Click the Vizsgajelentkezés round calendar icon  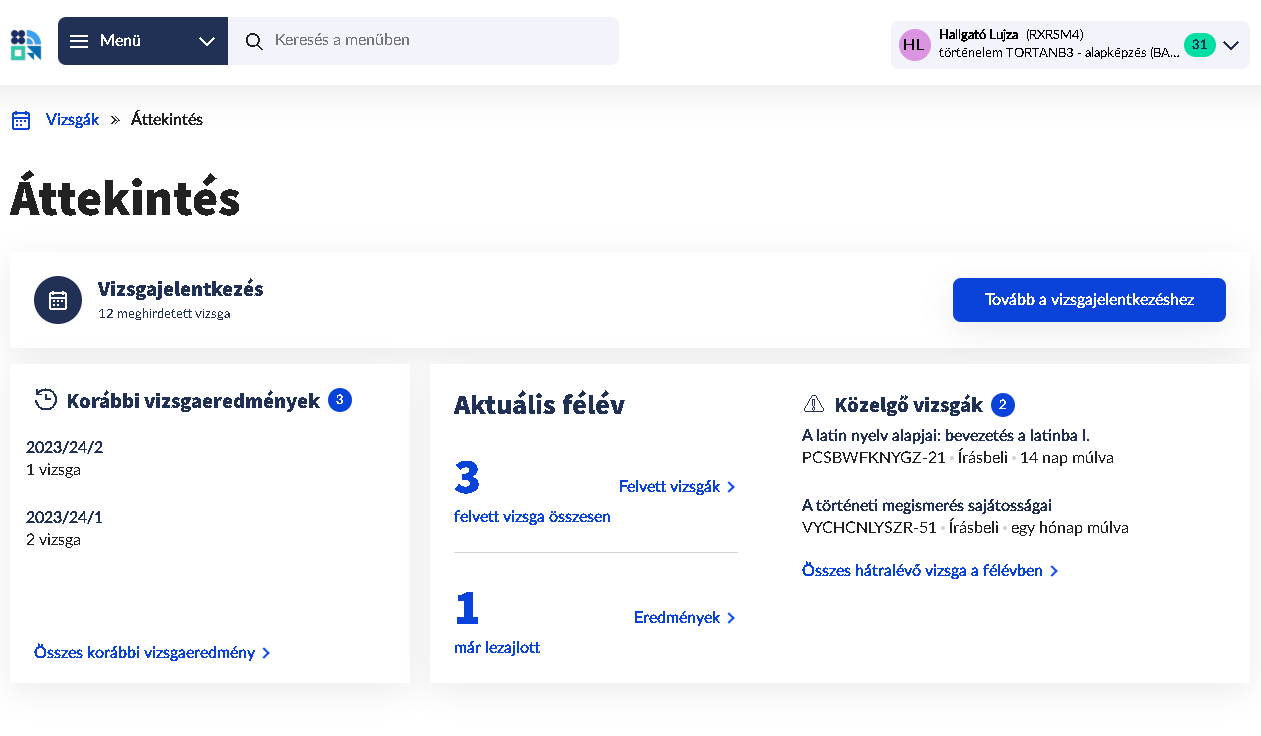tap(58, 300)
